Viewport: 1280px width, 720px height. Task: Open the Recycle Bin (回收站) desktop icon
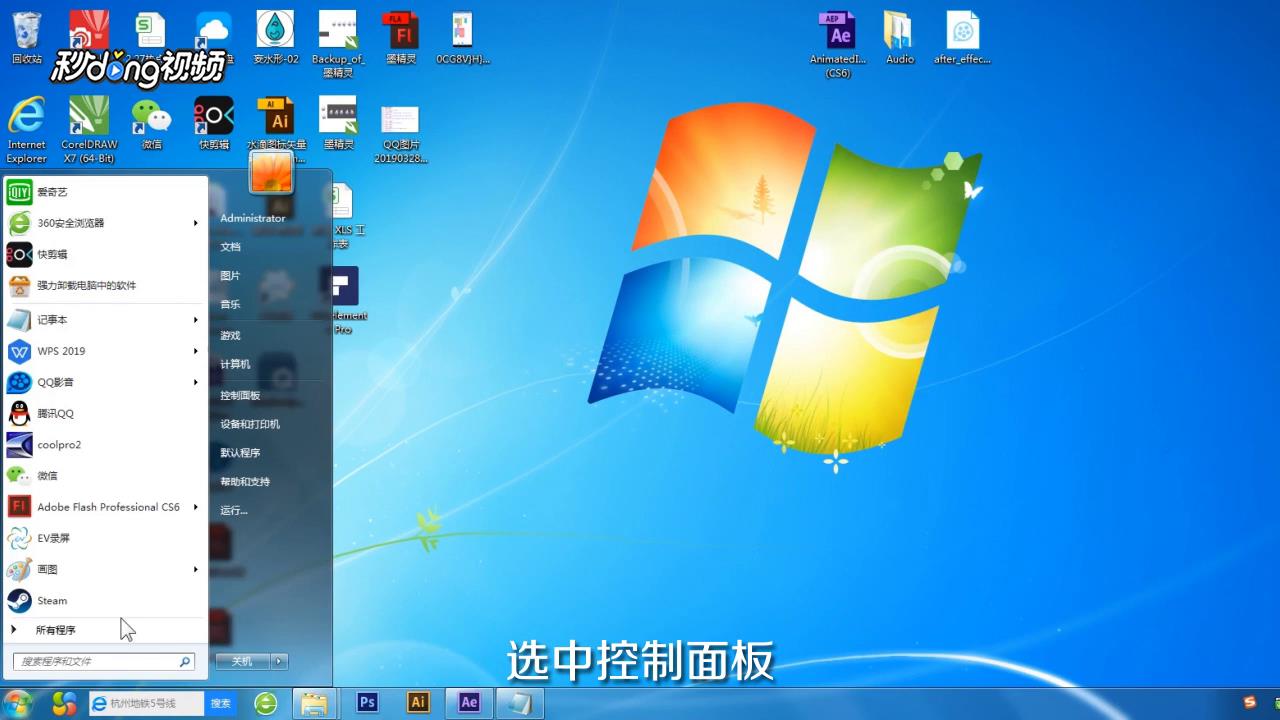click(x=27, y=38)
